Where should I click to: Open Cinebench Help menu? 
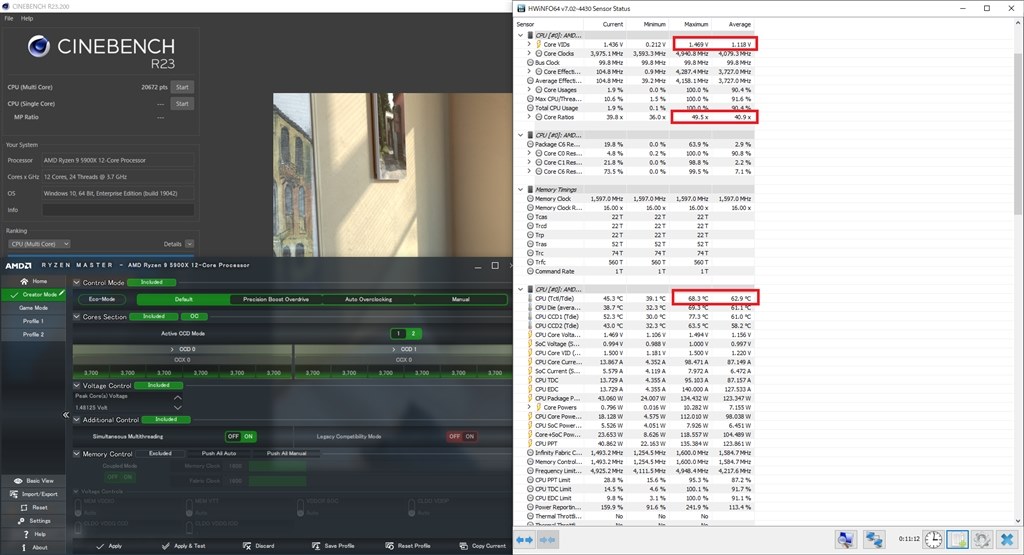27,18
